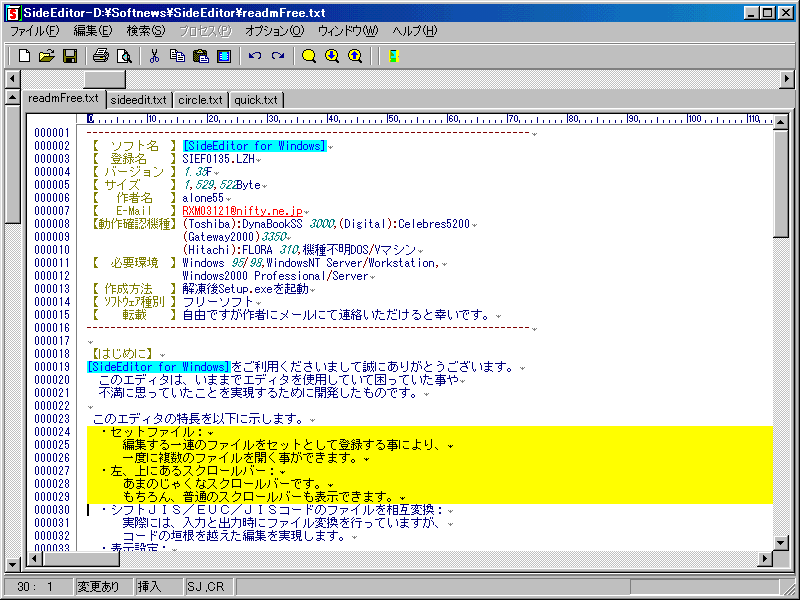Open a file using the folder icon

46,56
